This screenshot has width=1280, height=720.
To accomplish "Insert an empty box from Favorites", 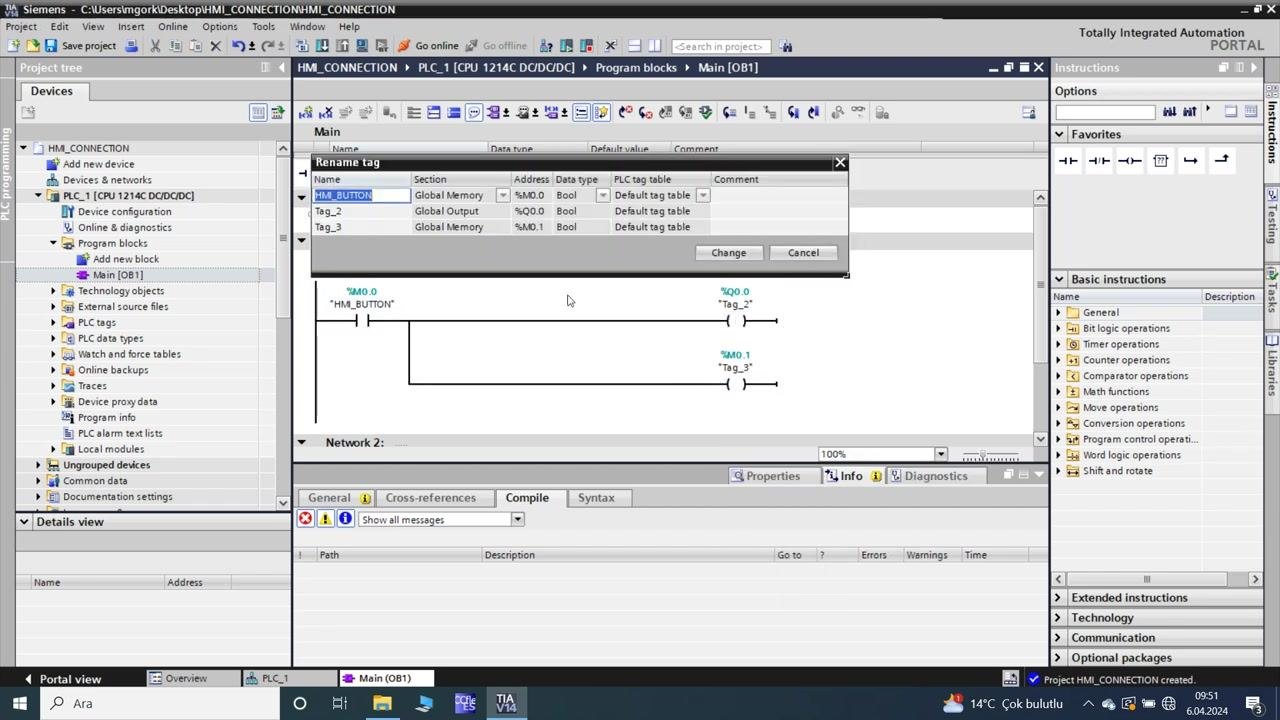I will (1160, 160).
